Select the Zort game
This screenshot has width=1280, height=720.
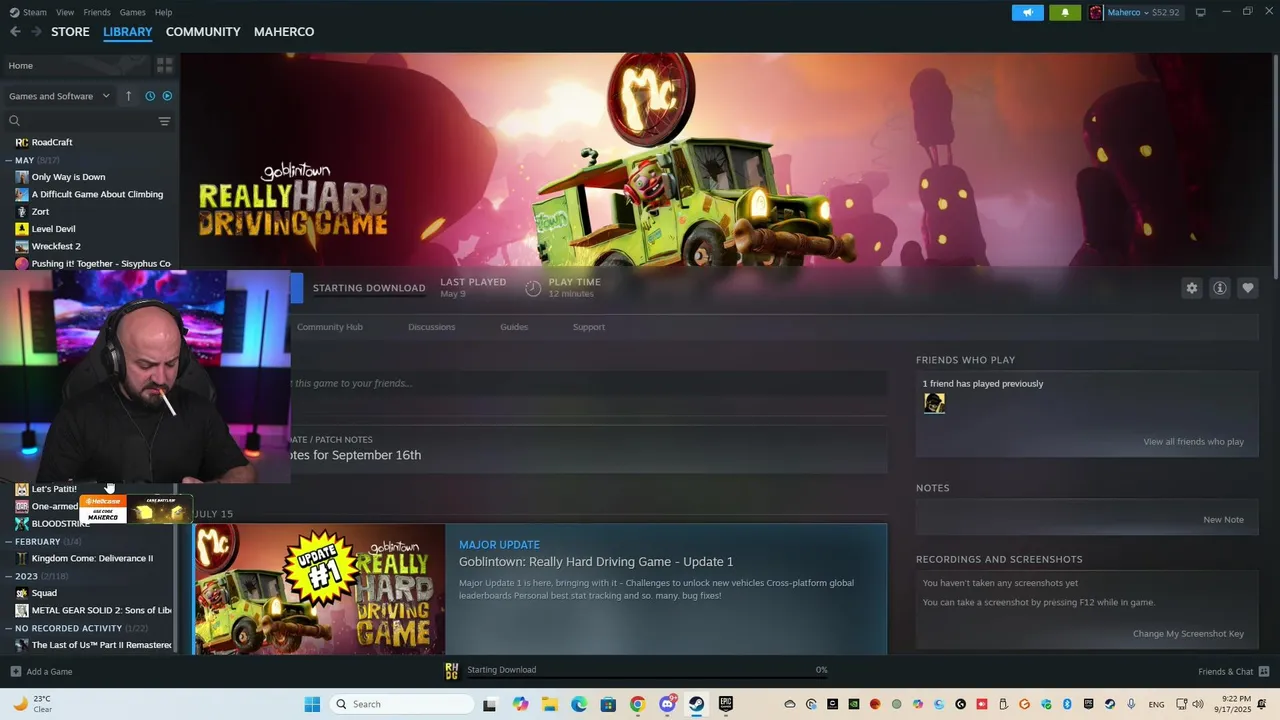click(x=40, y=212)
